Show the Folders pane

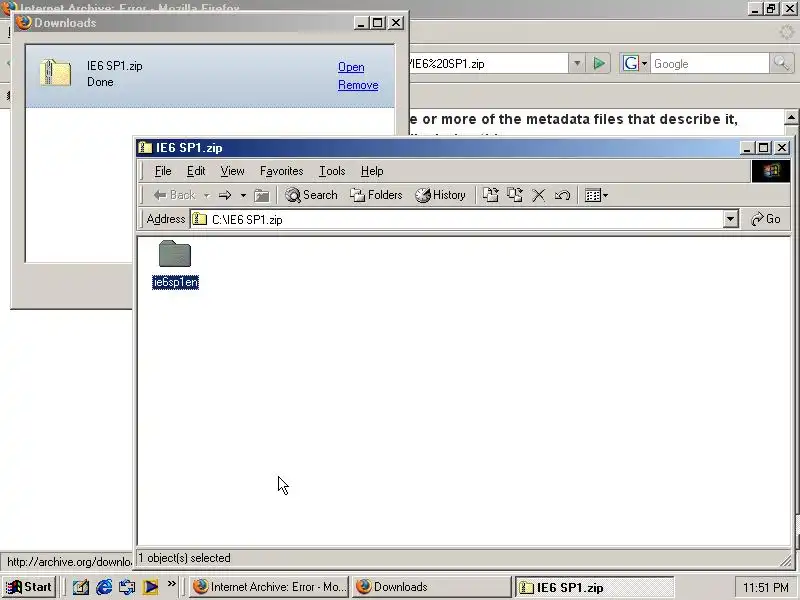pyautogui.click(x=376, y=195)
